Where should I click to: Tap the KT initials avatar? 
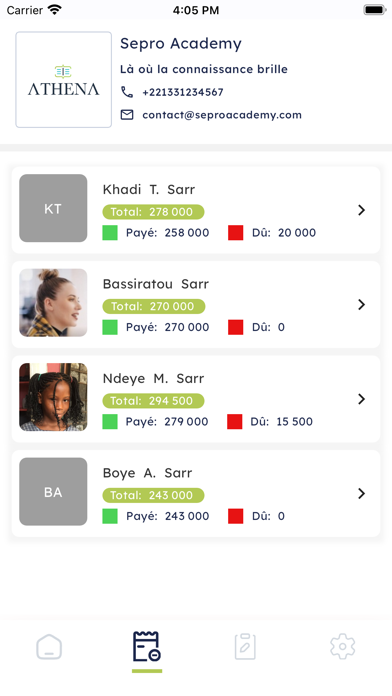[53, 208]
